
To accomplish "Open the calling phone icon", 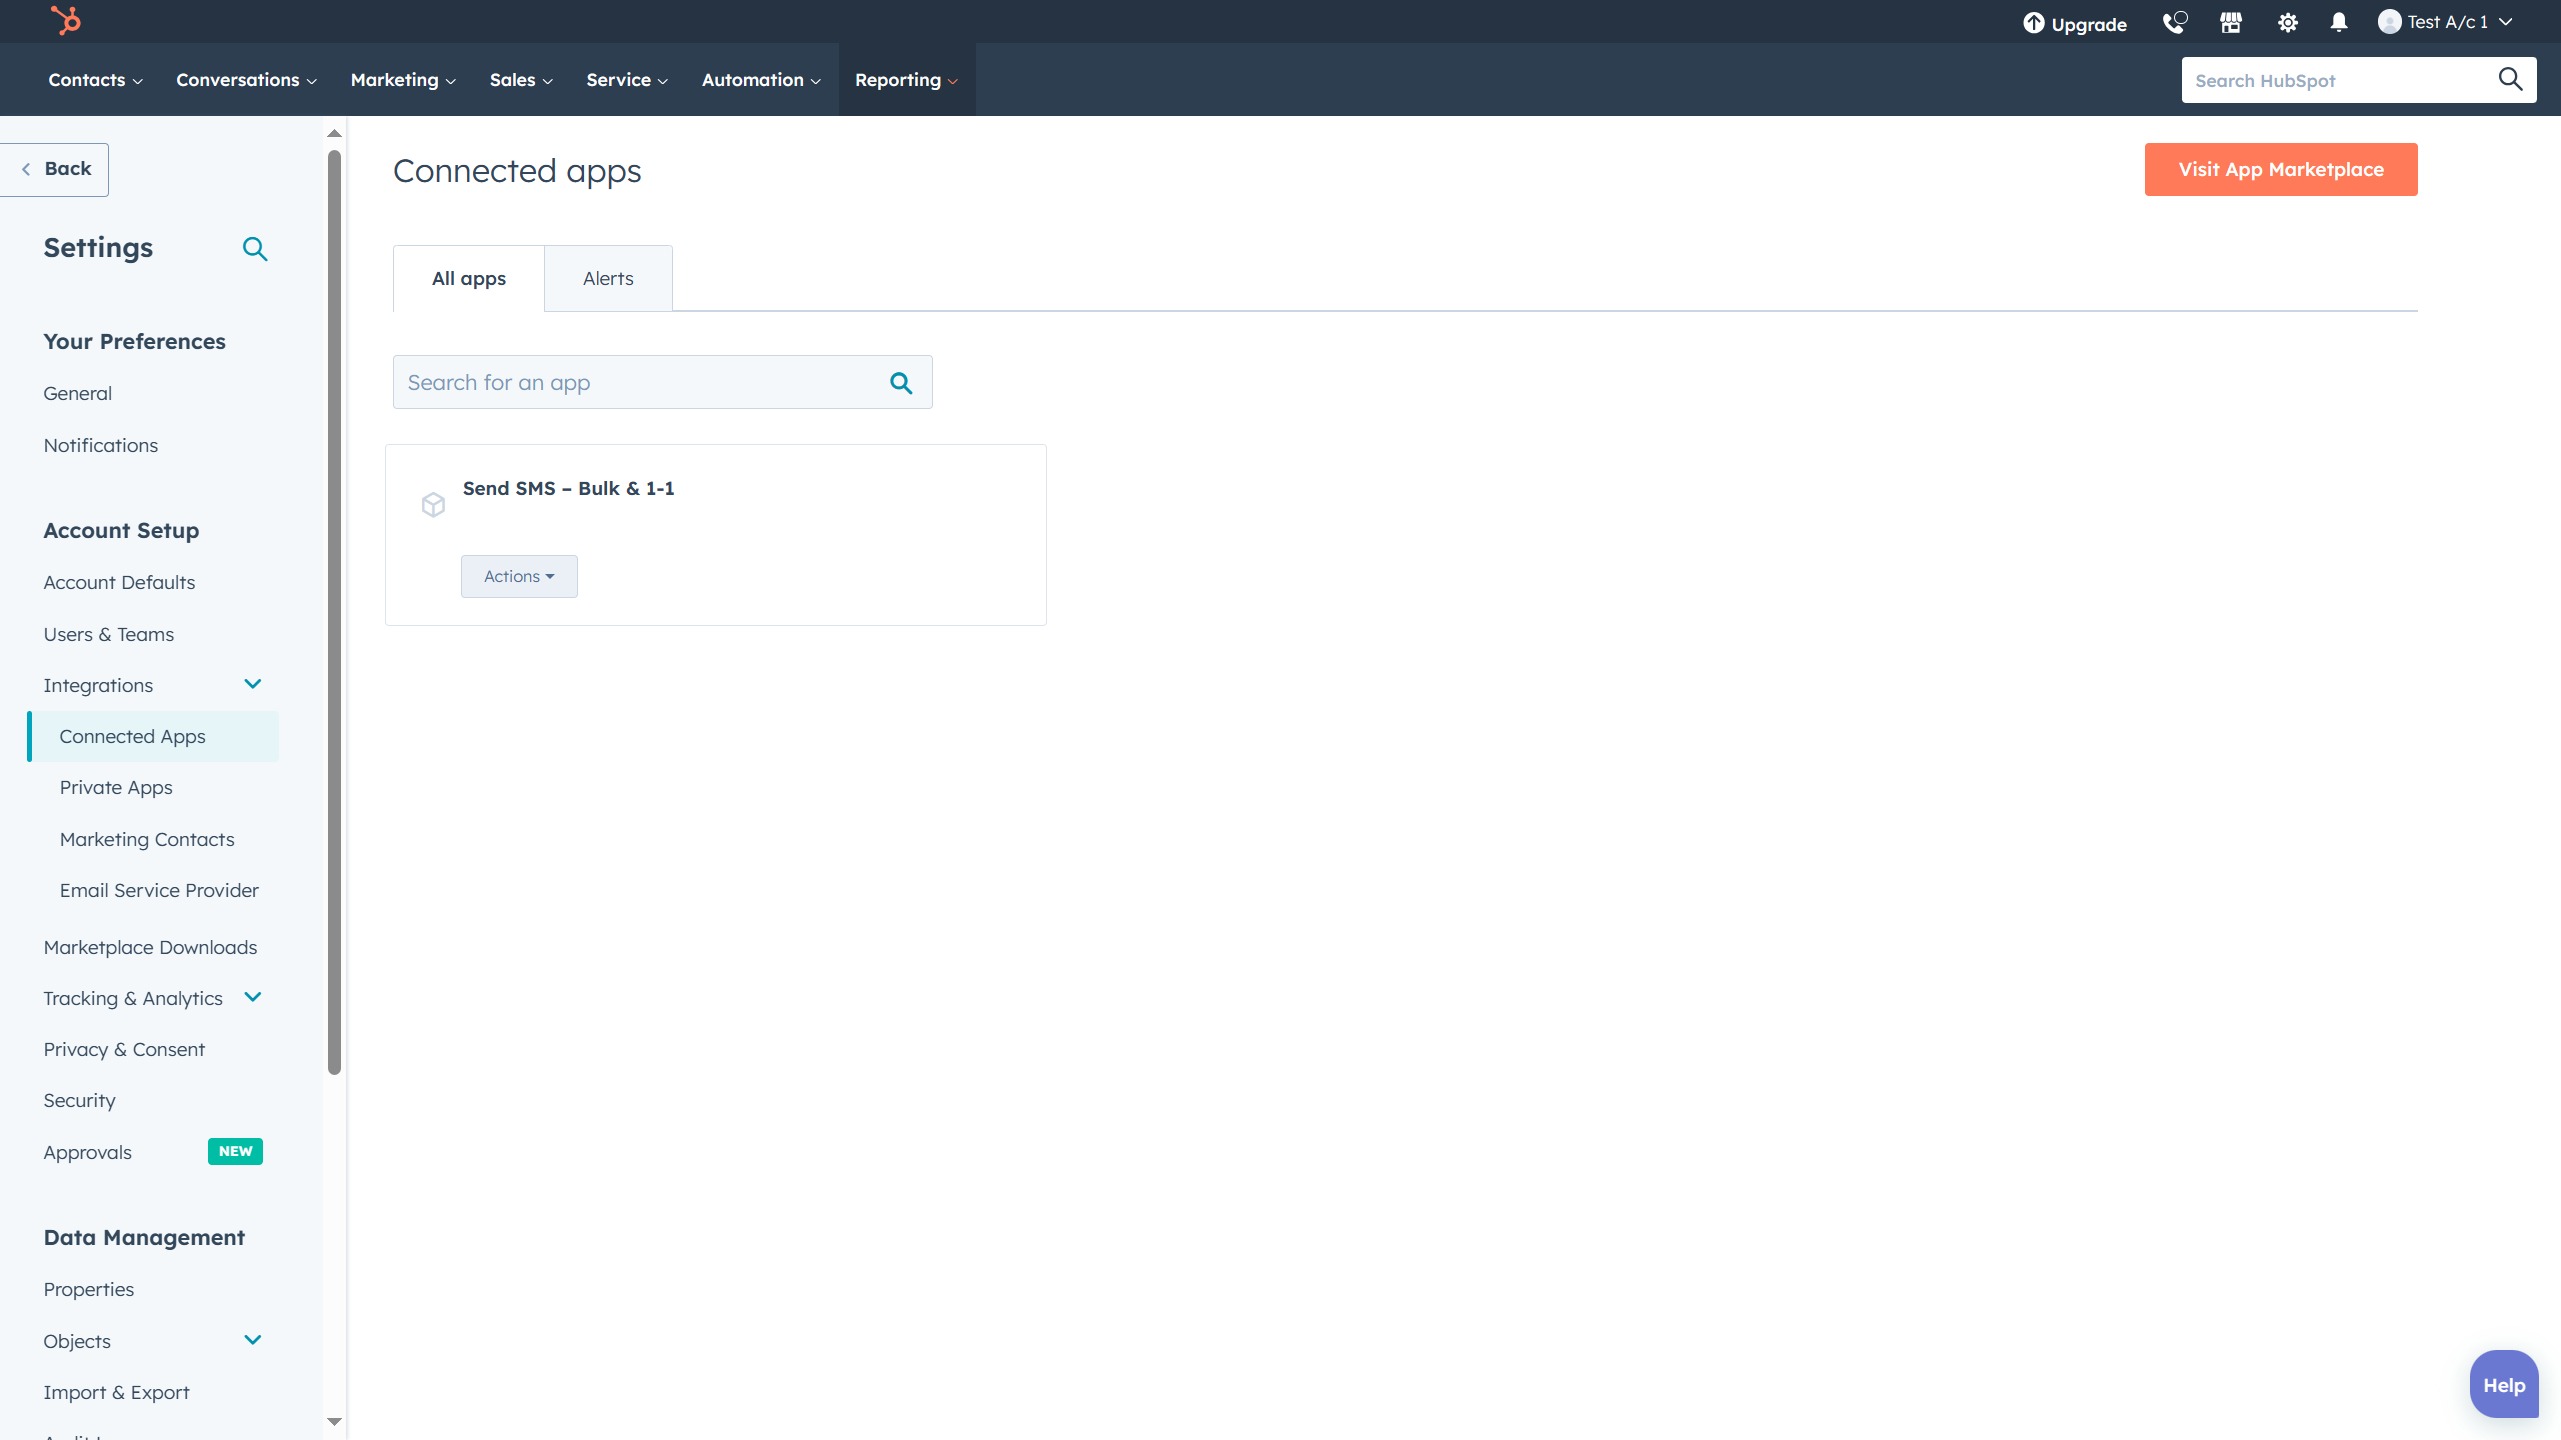I will [x=2174, y=22].
